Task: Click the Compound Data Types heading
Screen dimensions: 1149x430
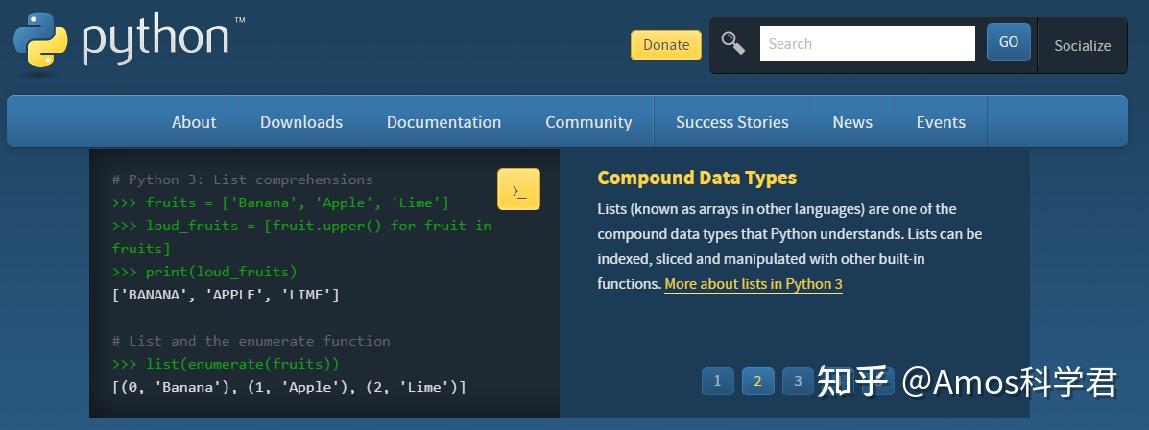Action: click(x=697, y=178)
